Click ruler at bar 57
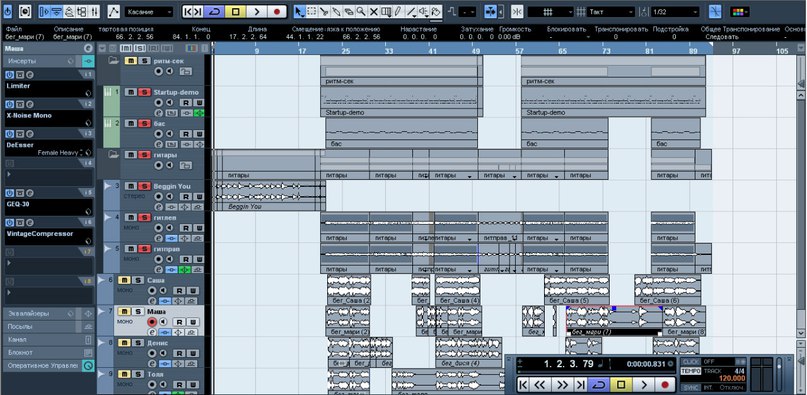Viewport: 807px width, 395px height. [520, 50]
